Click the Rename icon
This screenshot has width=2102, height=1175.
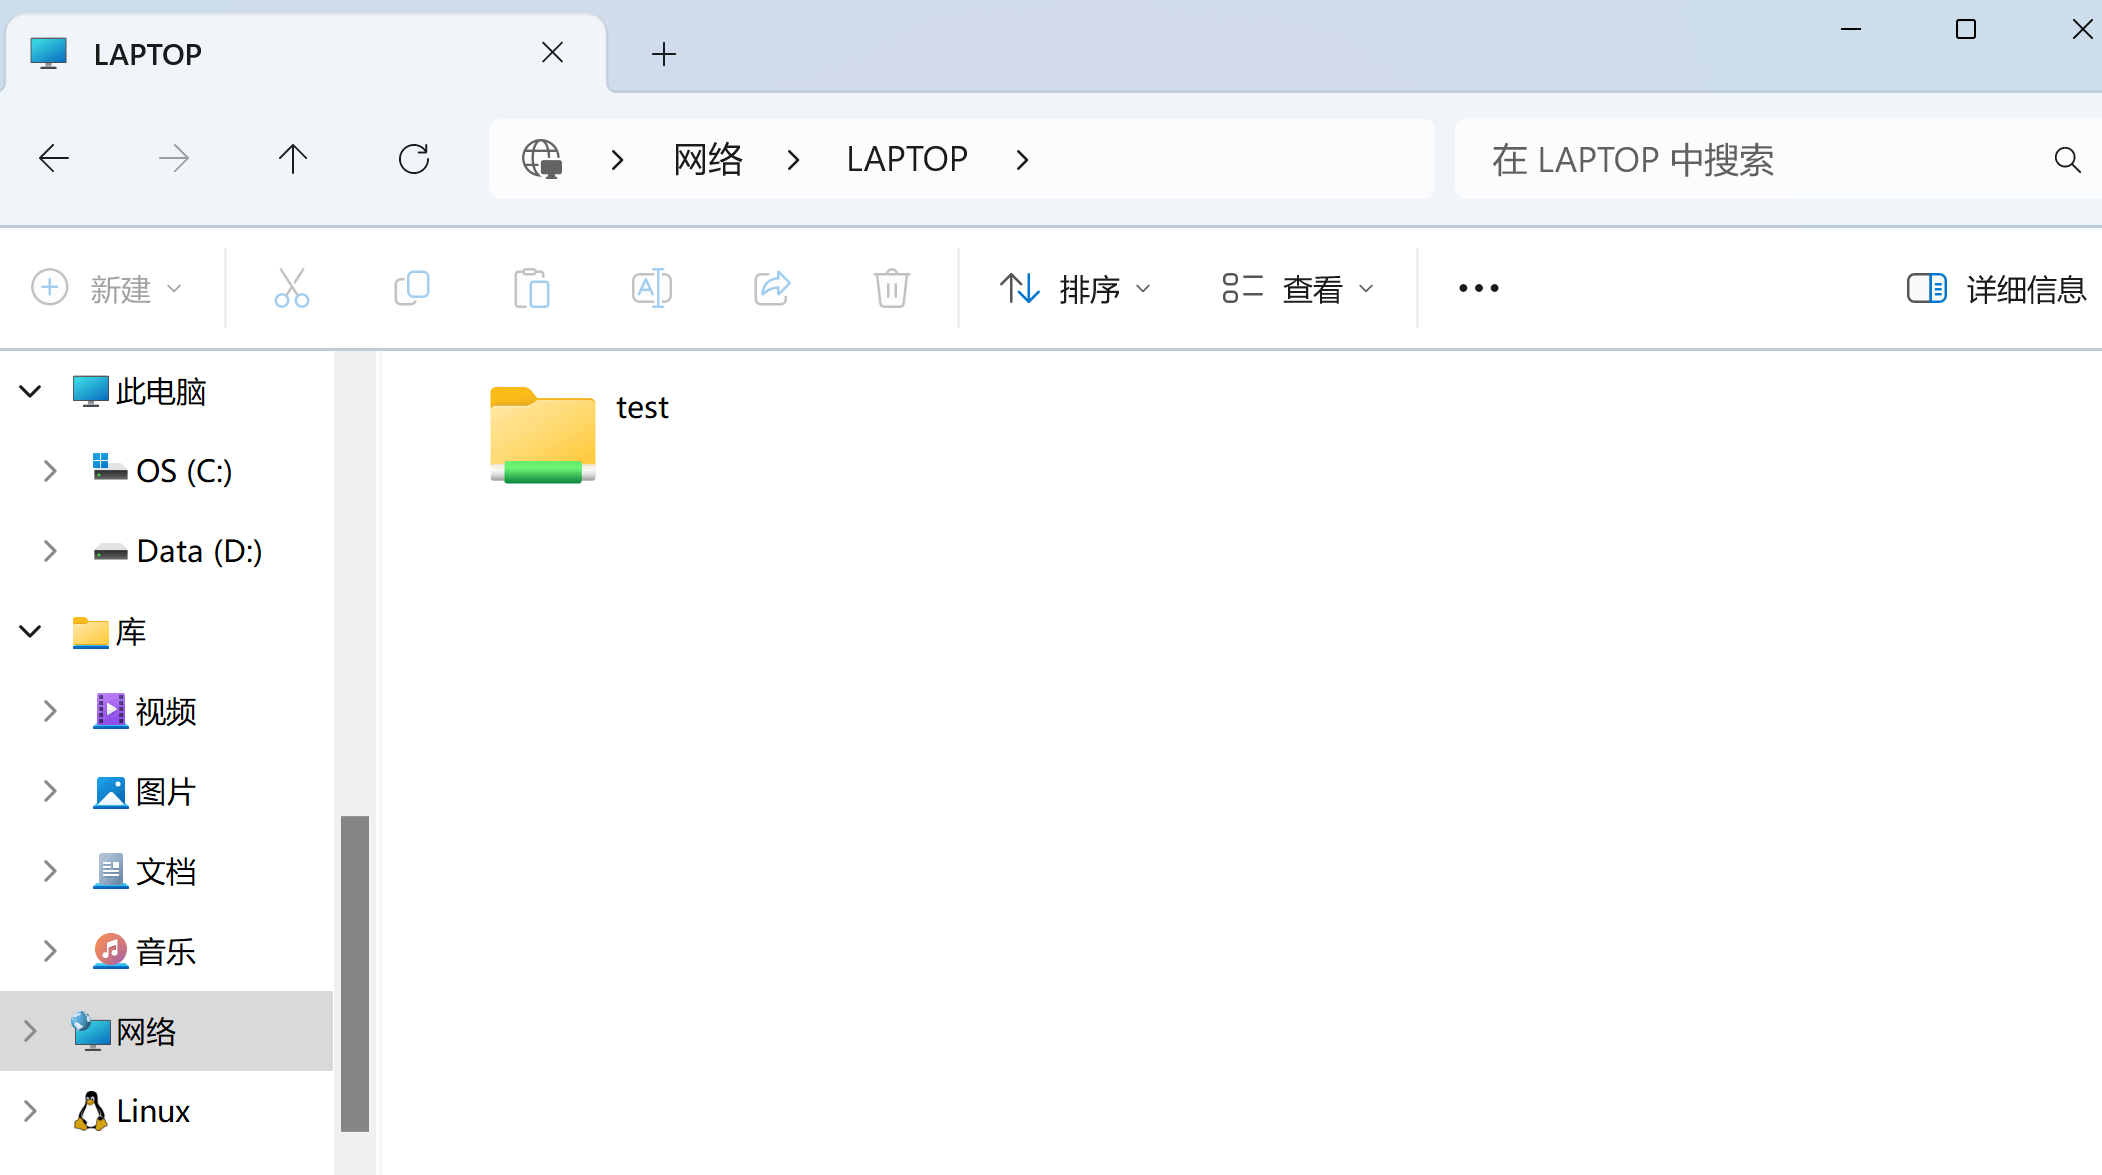(x=651, y=288)
